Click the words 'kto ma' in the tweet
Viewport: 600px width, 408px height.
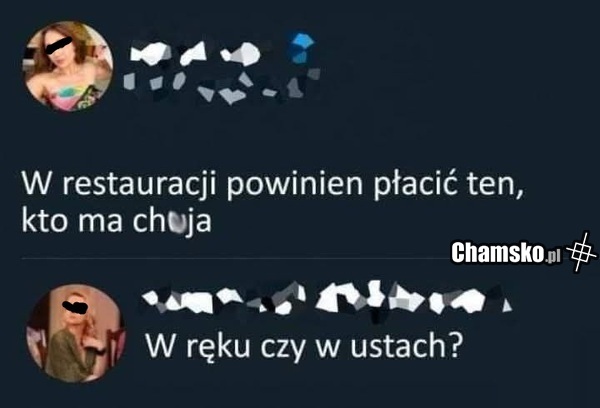point(72,221)
